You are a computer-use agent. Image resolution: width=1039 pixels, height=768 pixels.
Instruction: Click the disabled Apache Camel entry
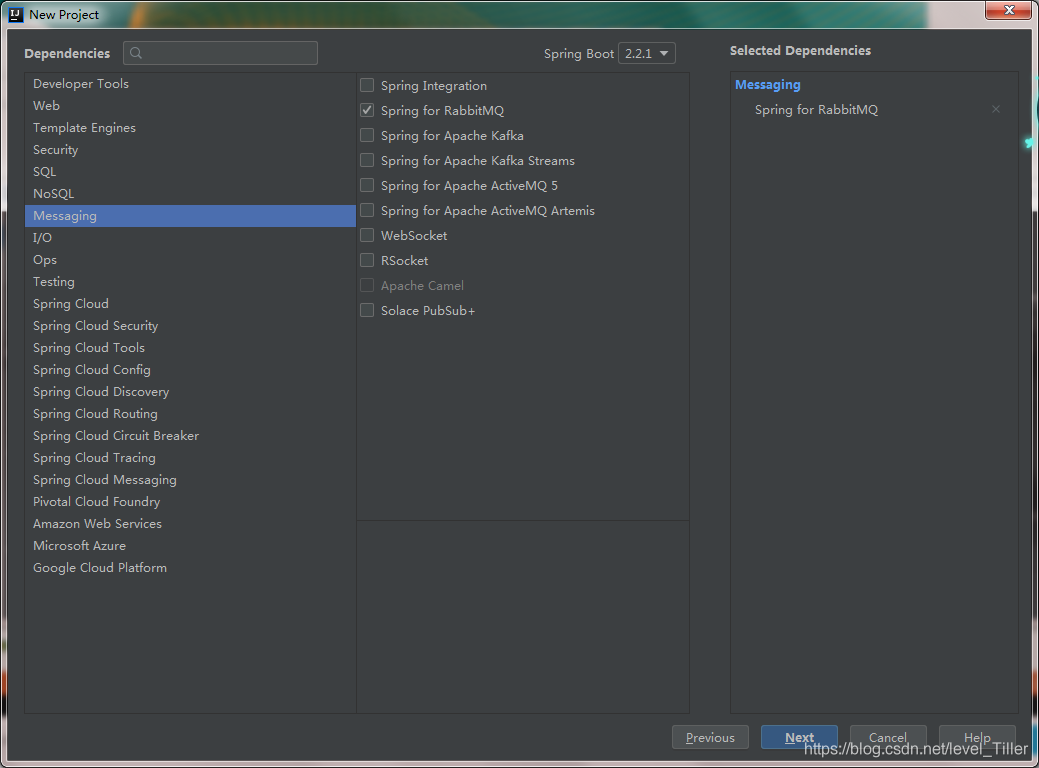[422, 286]
